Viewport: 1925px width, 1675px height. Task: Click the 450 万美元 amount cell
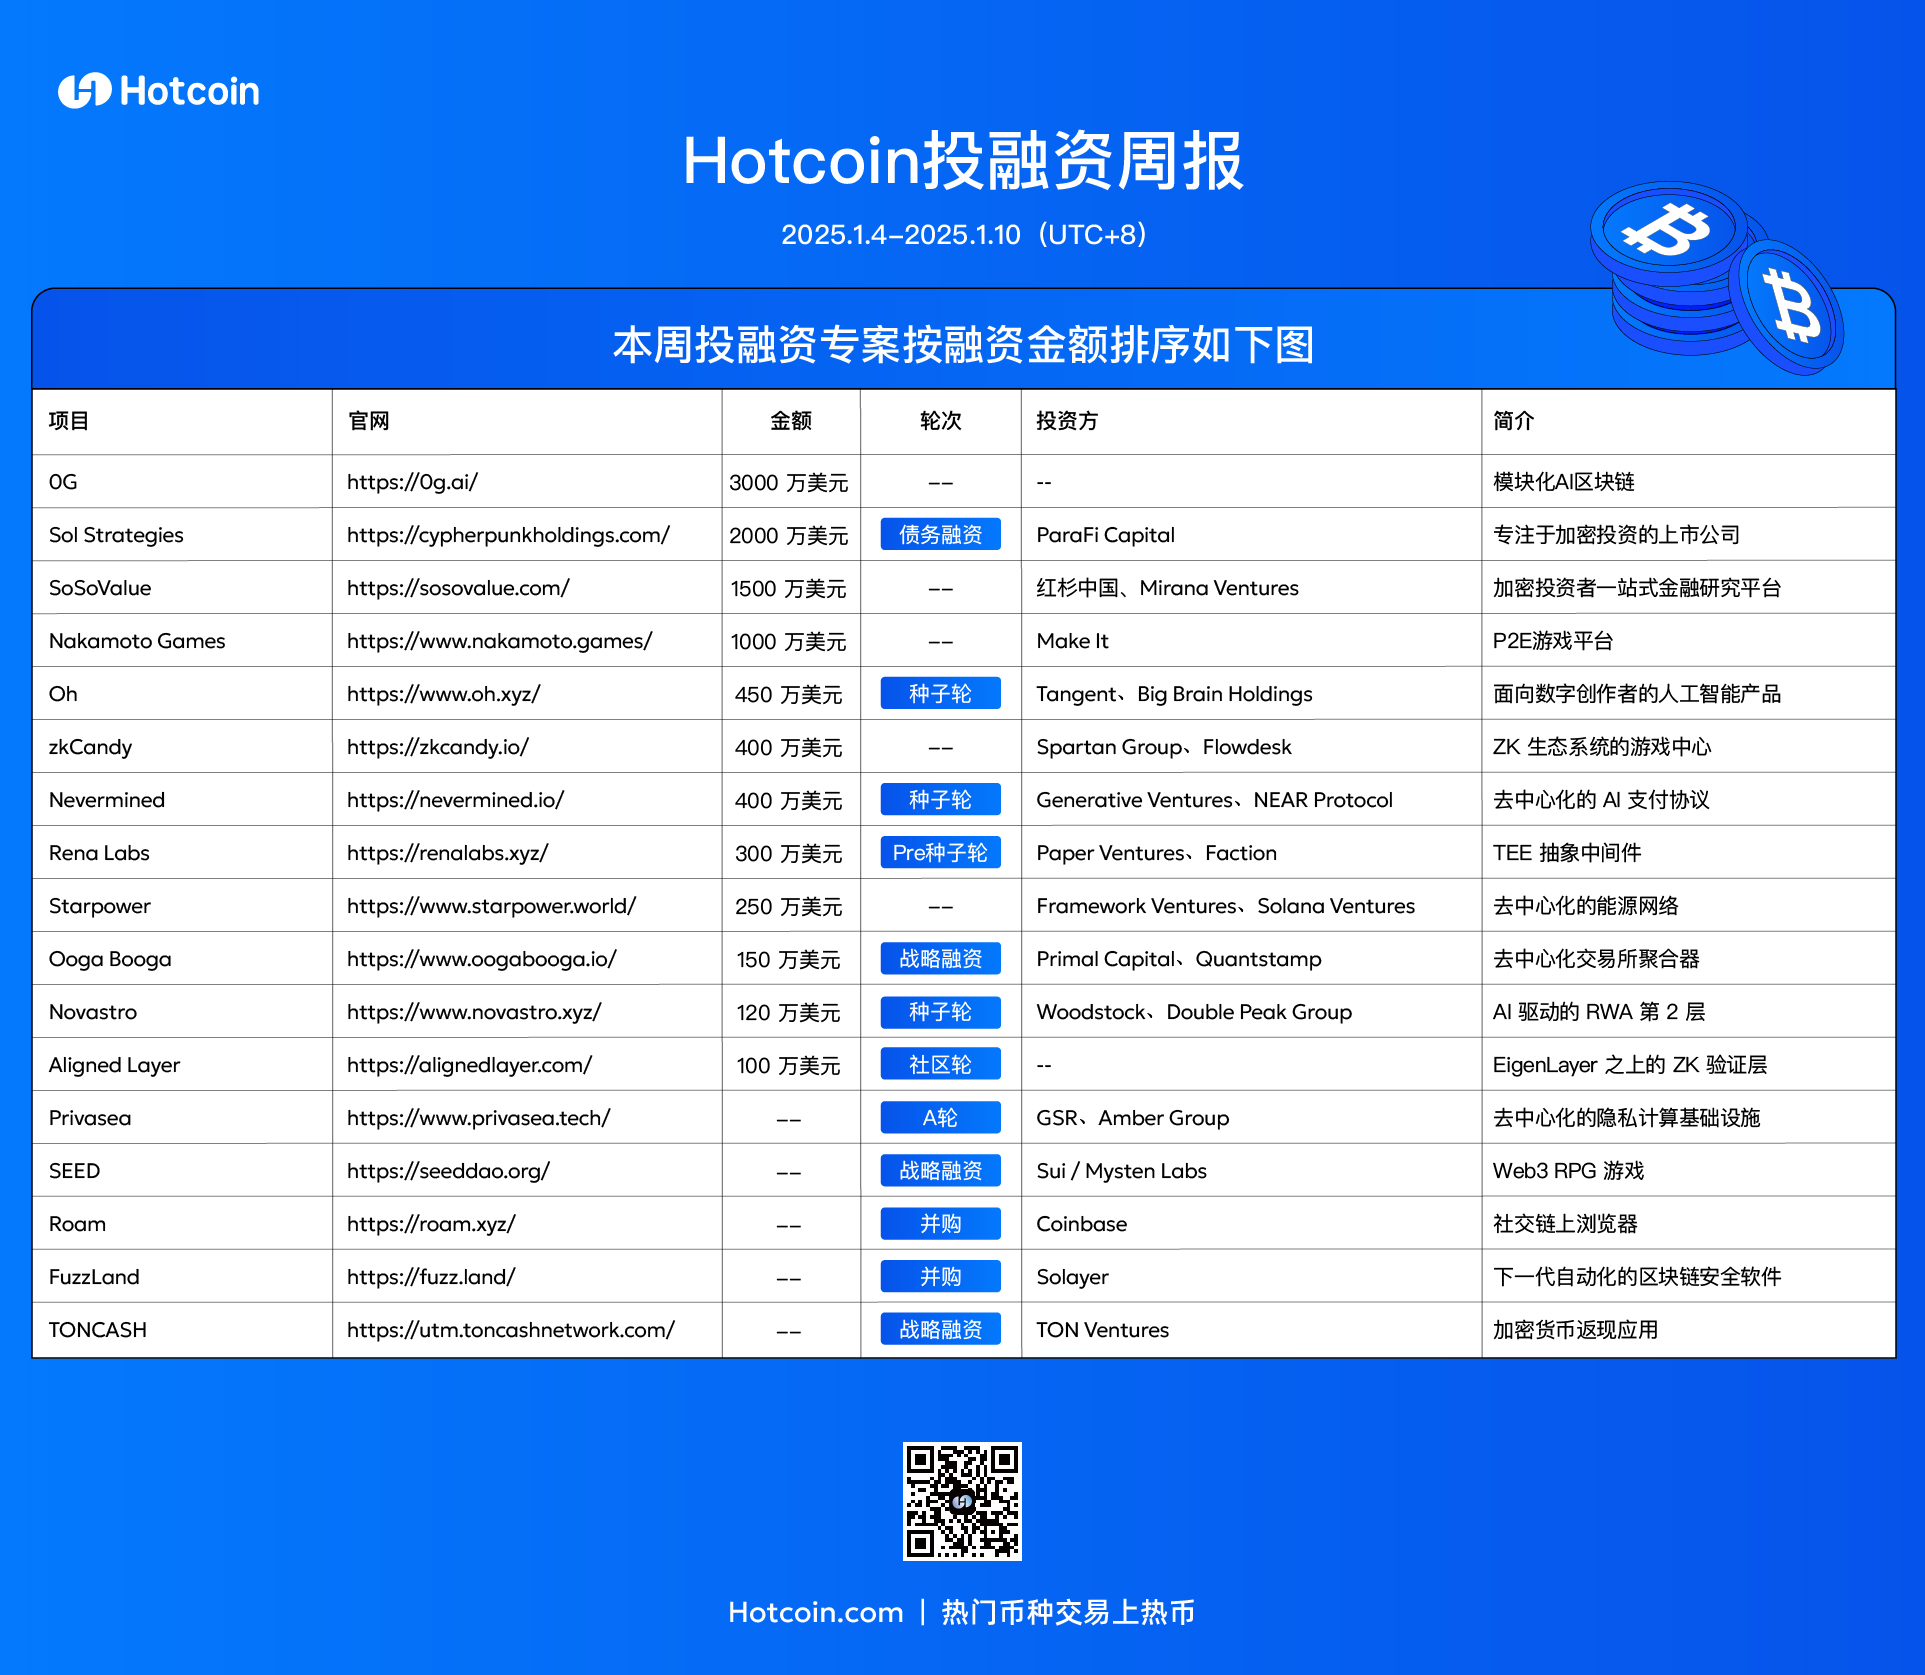(789, 695)
